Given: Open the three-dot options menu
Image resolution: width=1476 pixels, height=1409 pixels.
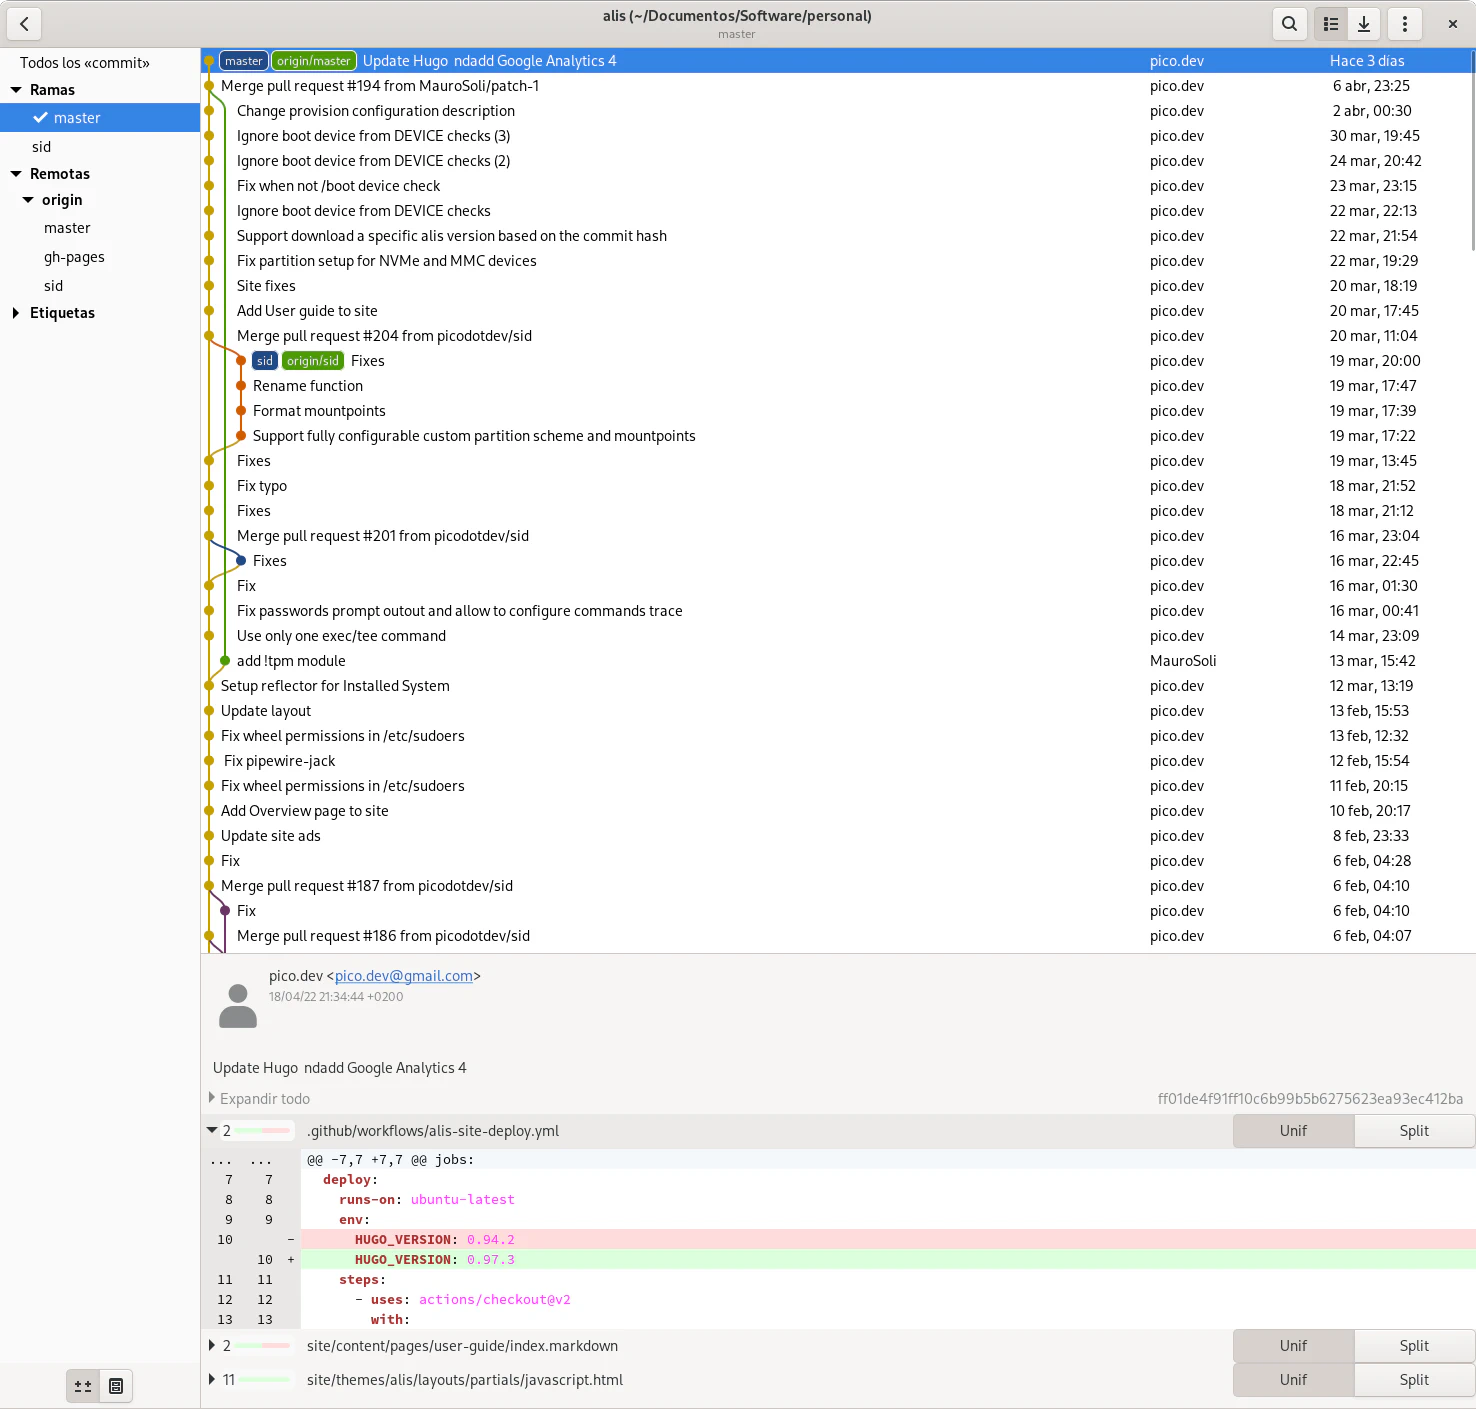Looking at the screenshot, I should tap(1405, 24).
